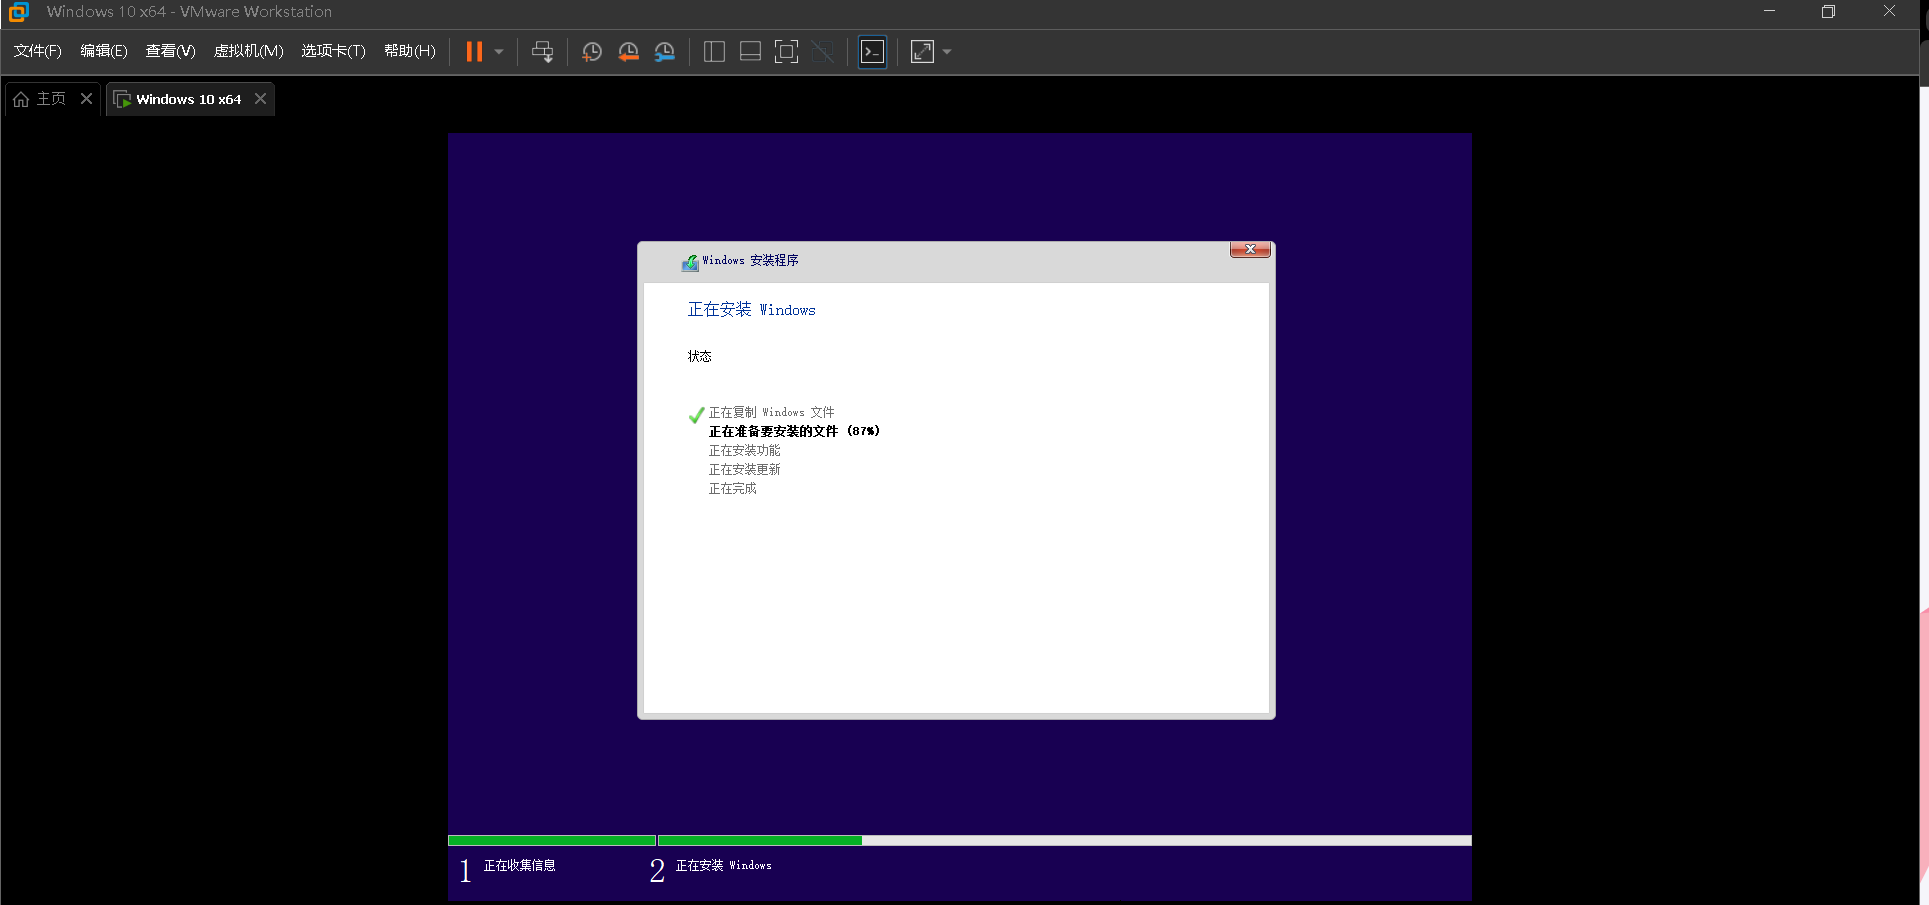
Task: Revert to the previous snapshot
Action: click(x=628, y=52)
